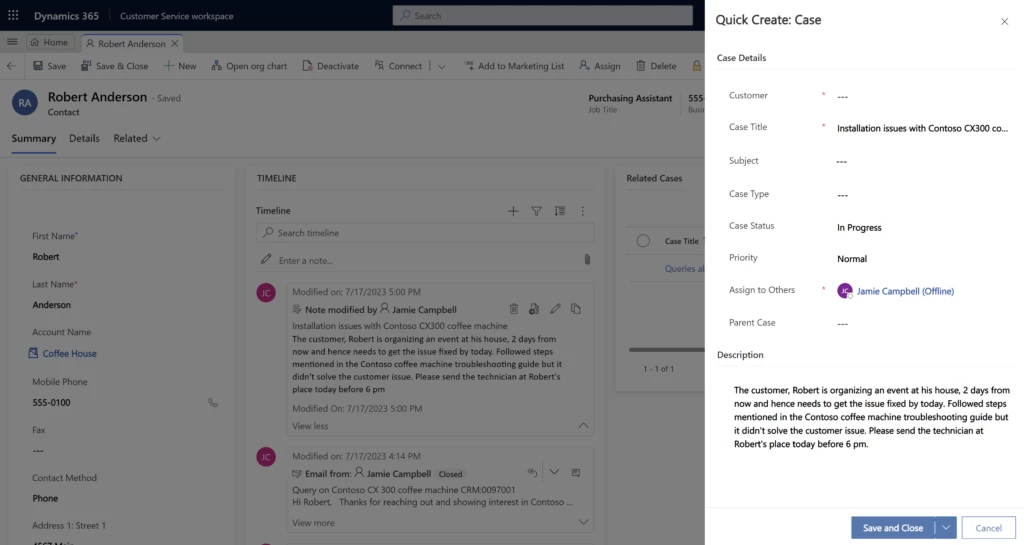
Task: Click the reply icon on the email entry
Action: point(532,473)
